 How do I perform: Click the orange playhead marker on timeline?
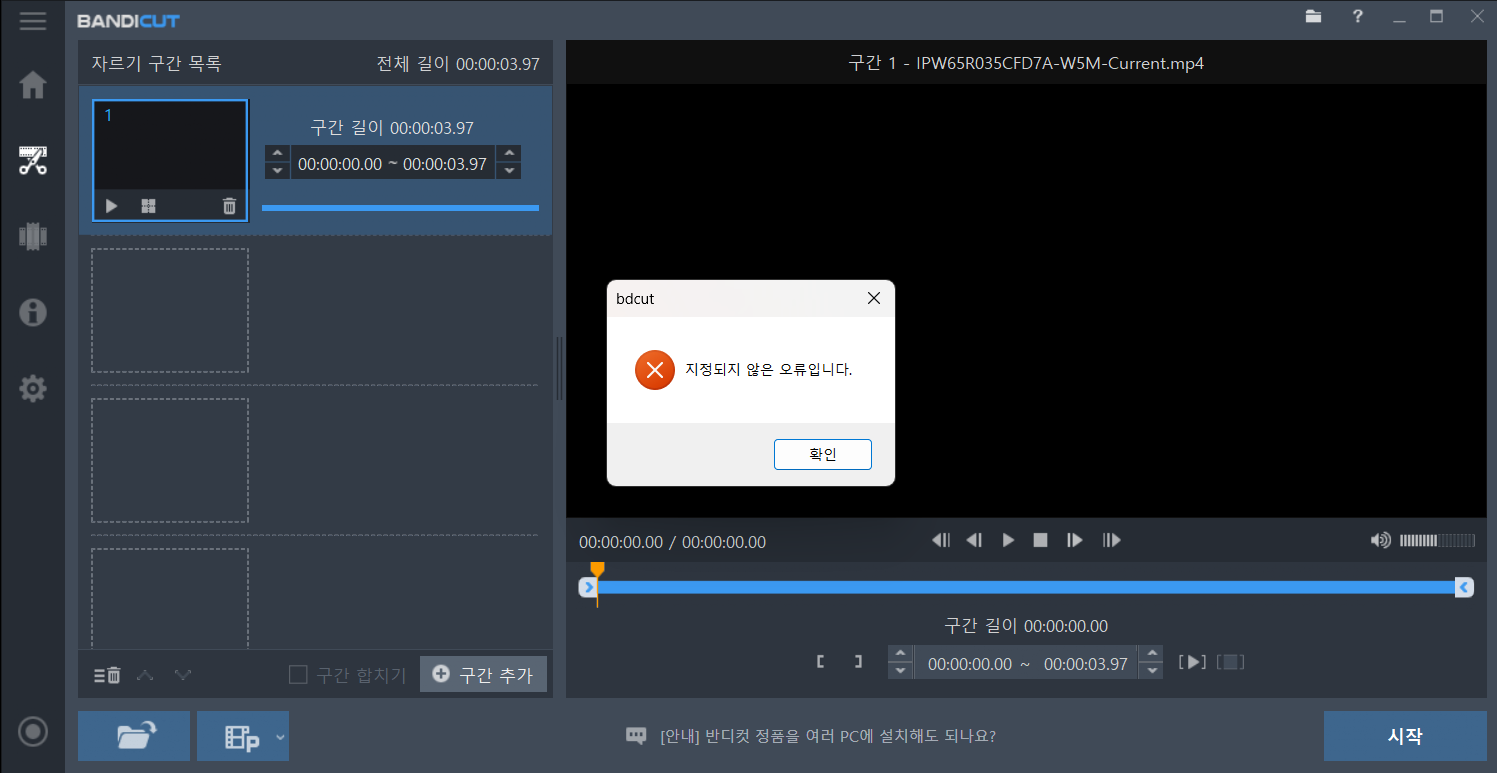[597, 570]
